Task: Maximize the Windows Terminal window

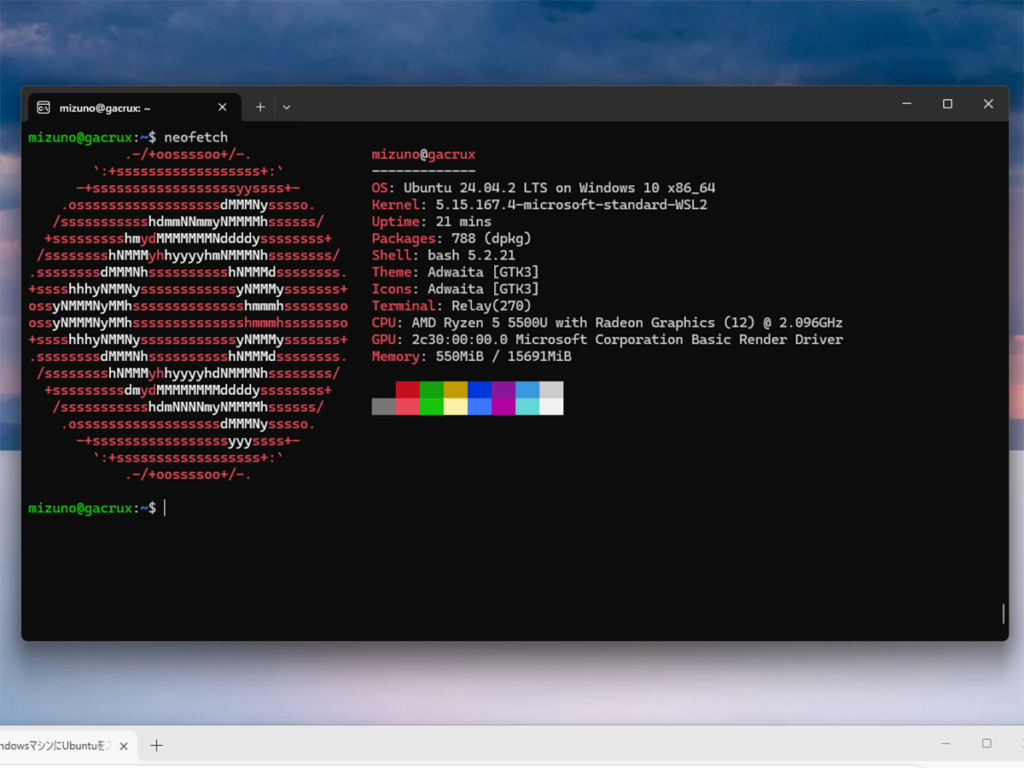Action: (947, 103)
